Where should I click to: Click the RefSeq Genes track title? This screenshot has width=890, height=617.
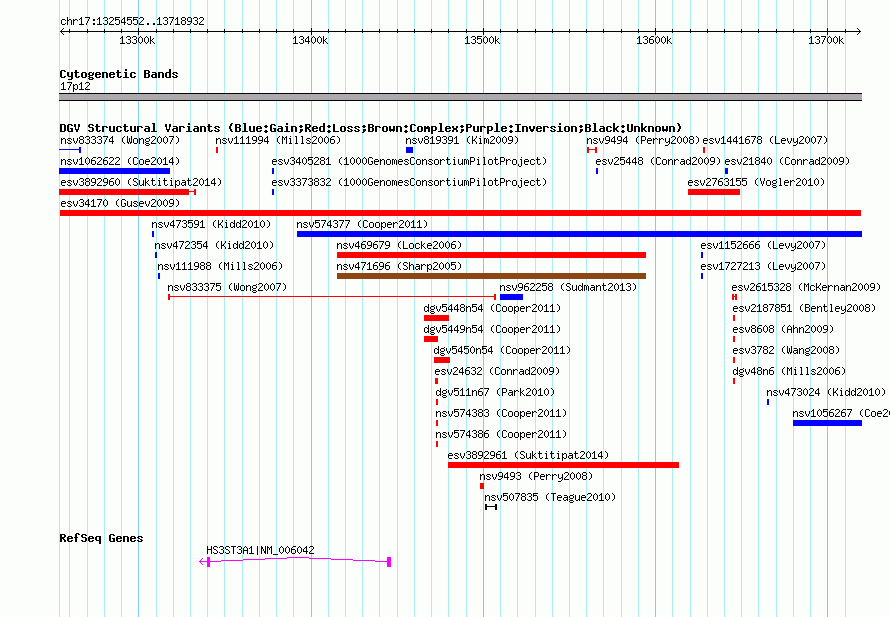pyautogui.click(x=101, y=538)
